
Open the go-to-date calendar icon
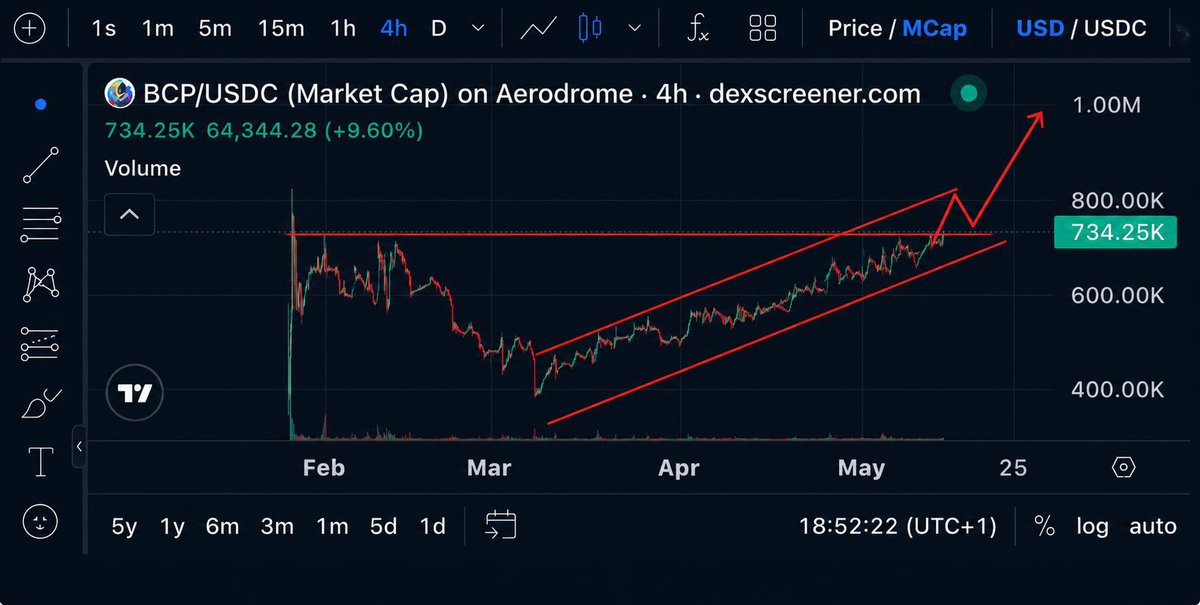(x=501, y=525)
